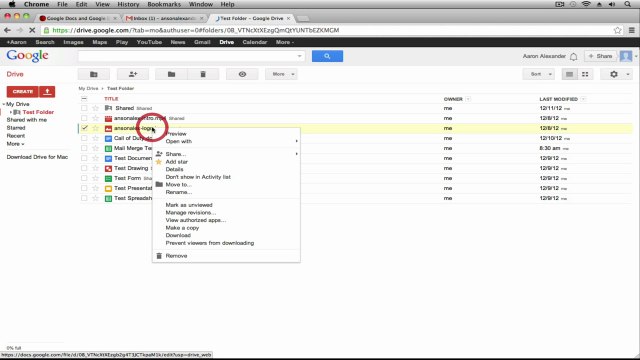Image resolution: width=640 pixels, height=360 pixels.
Task: Click the + Share button
Action: click(x=600, y=56)
